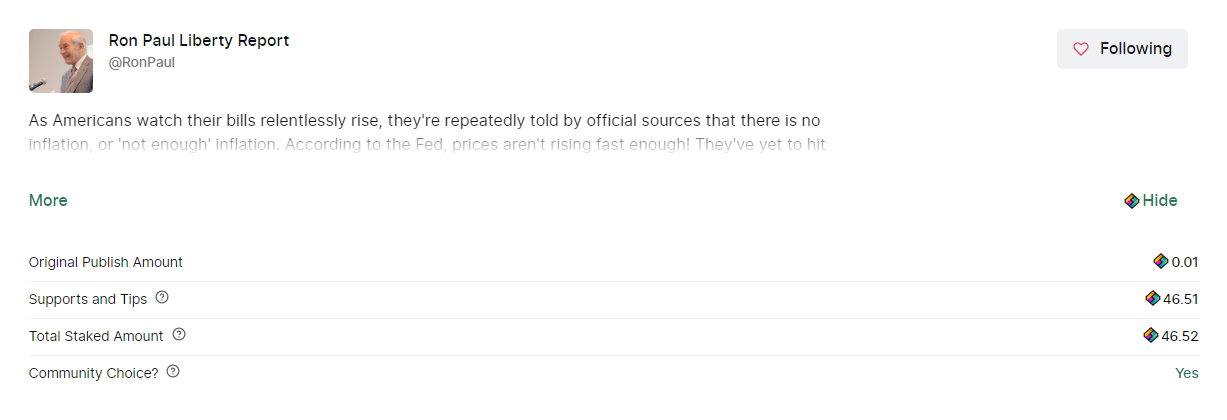Expand the description with More
The width and height of the screenshot is (1227, 420).
(x=48, y=200)
